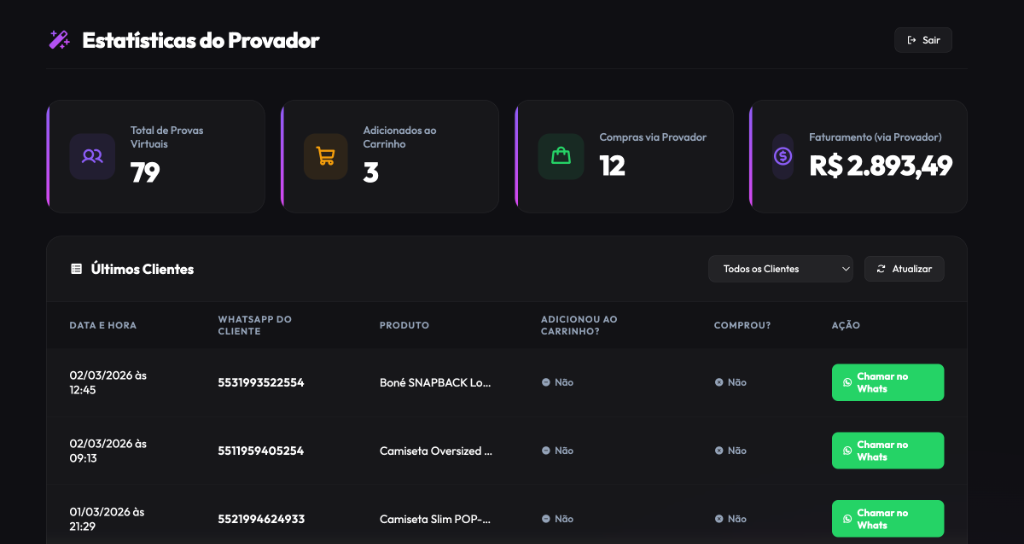Click the green shopping bag icon
Screen dimensions: 1024x544
click(x=560, y=156)
